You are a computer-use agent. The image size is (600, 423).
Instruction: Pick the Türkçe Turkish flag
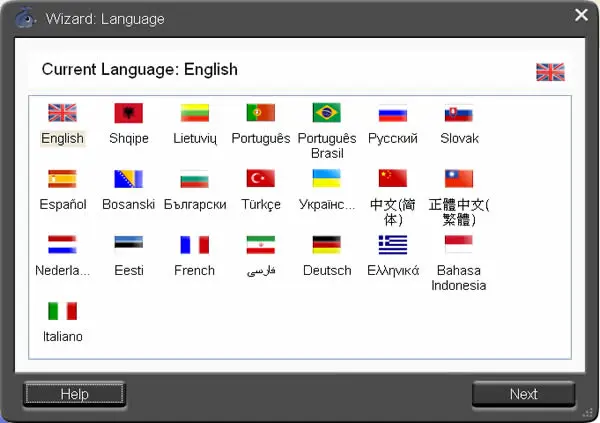(x=261, y=178)
